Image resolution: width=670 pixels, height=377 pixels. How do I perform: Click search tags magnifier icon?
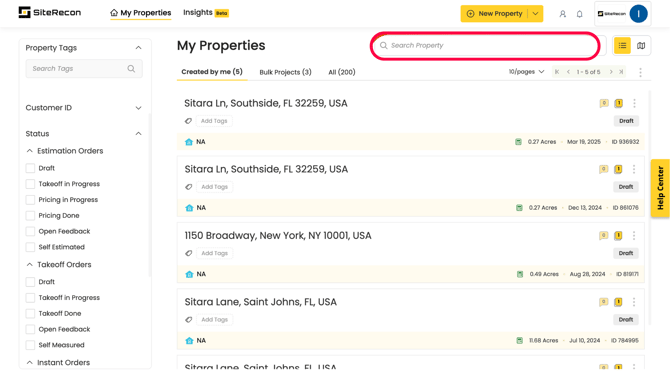pyautogui.click(x=131, y=68)
